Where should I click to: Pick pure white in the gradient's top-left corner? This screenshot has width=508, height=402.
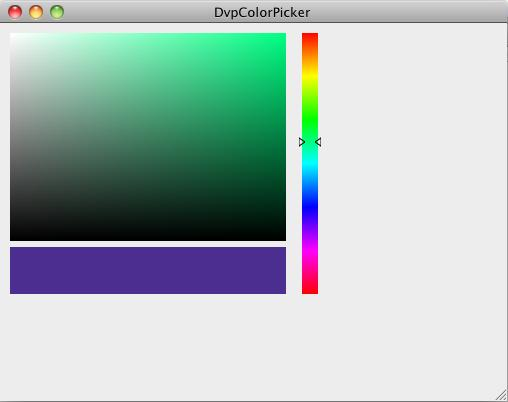pyautogui.click(x=12, y=35)
